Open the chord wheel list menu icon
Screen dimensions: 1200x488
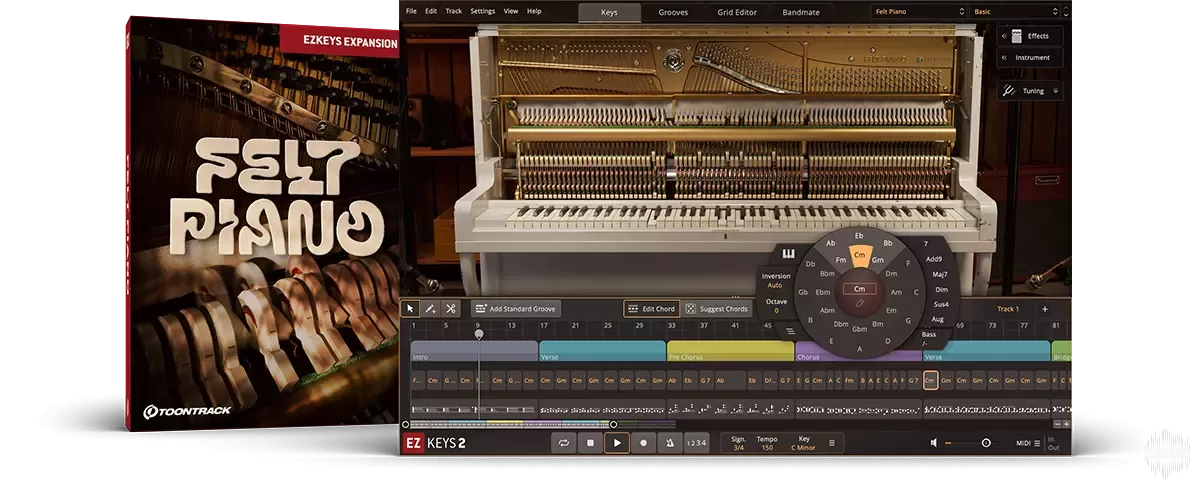(x=789, y=331)
